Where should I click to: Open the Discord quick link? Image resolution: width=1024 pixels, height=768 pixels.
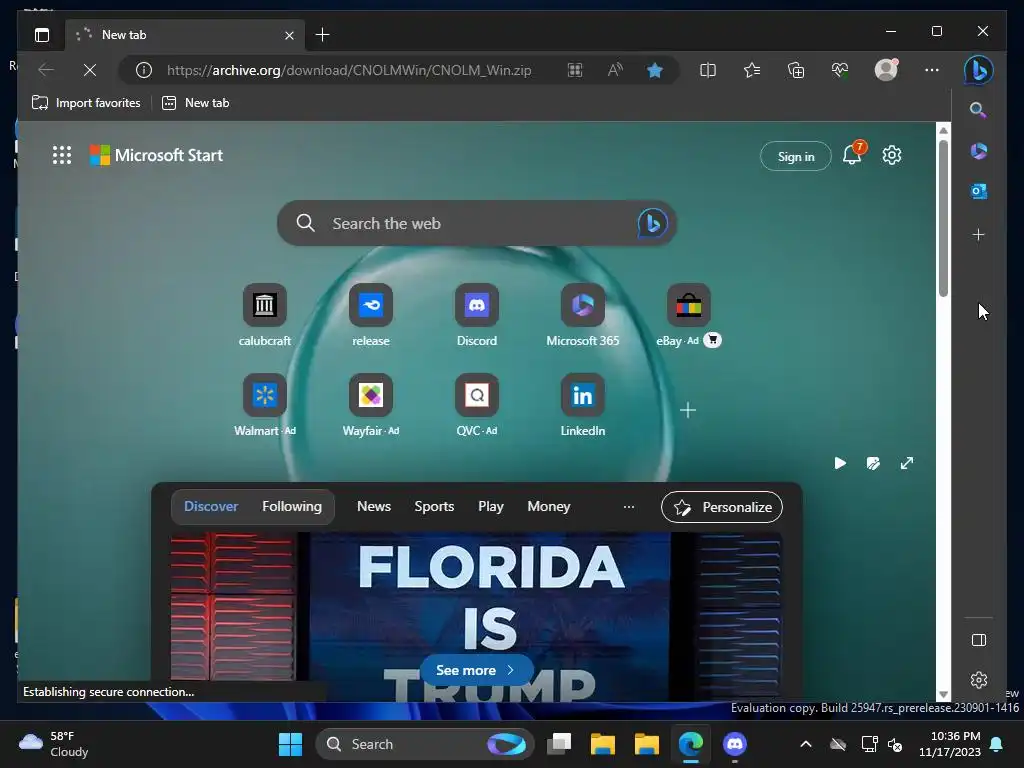pyautogui.click(x=477, y=315)
